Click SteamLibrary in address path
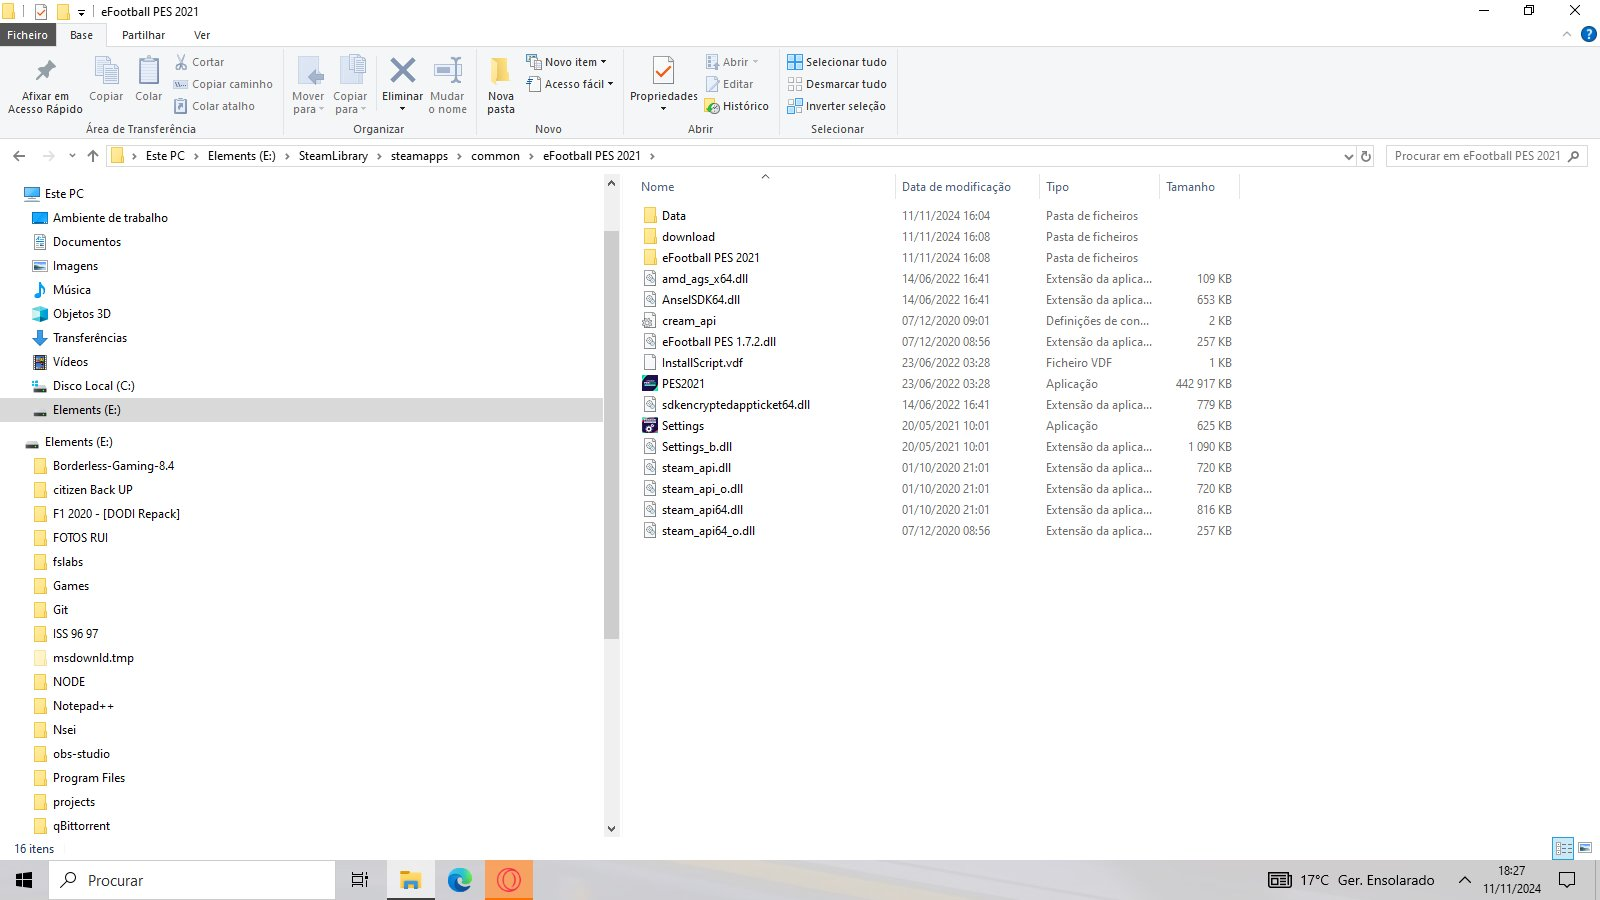 pos(333,156)
